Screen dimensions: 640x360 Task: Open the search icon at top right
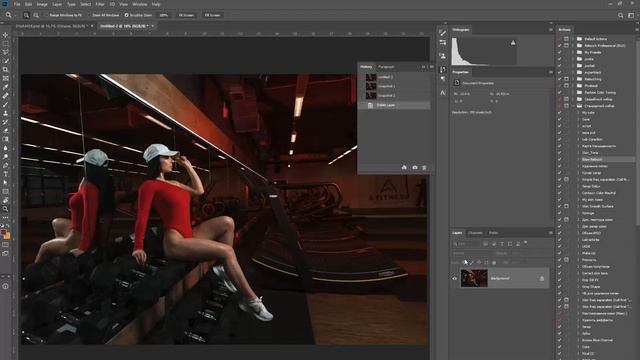click(620, 15)
